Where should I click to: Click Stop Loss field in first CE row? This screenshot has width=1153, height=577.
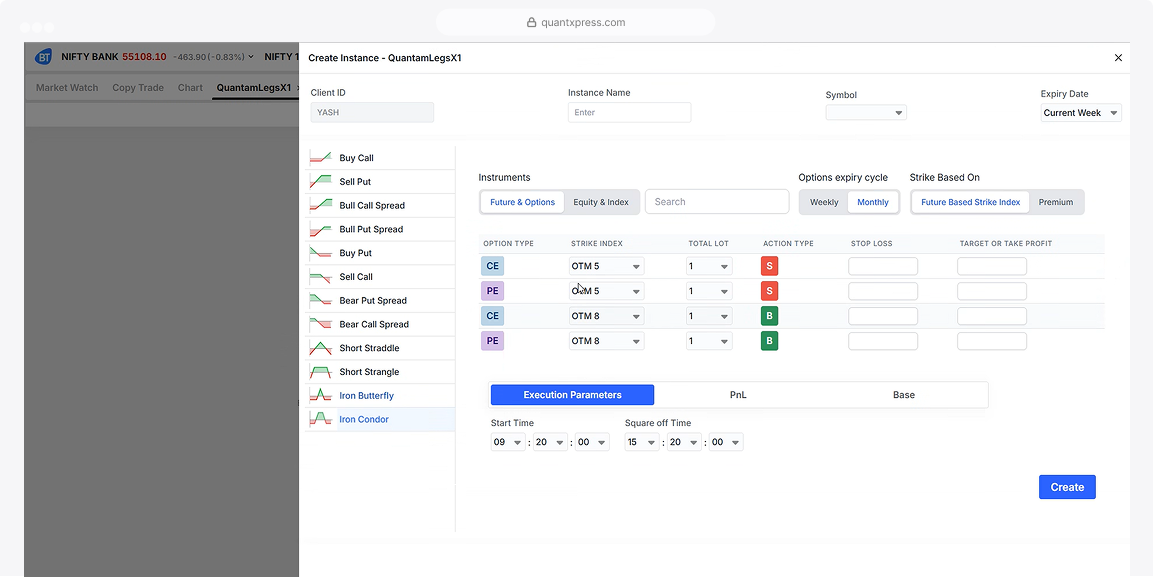click(882, 266)
